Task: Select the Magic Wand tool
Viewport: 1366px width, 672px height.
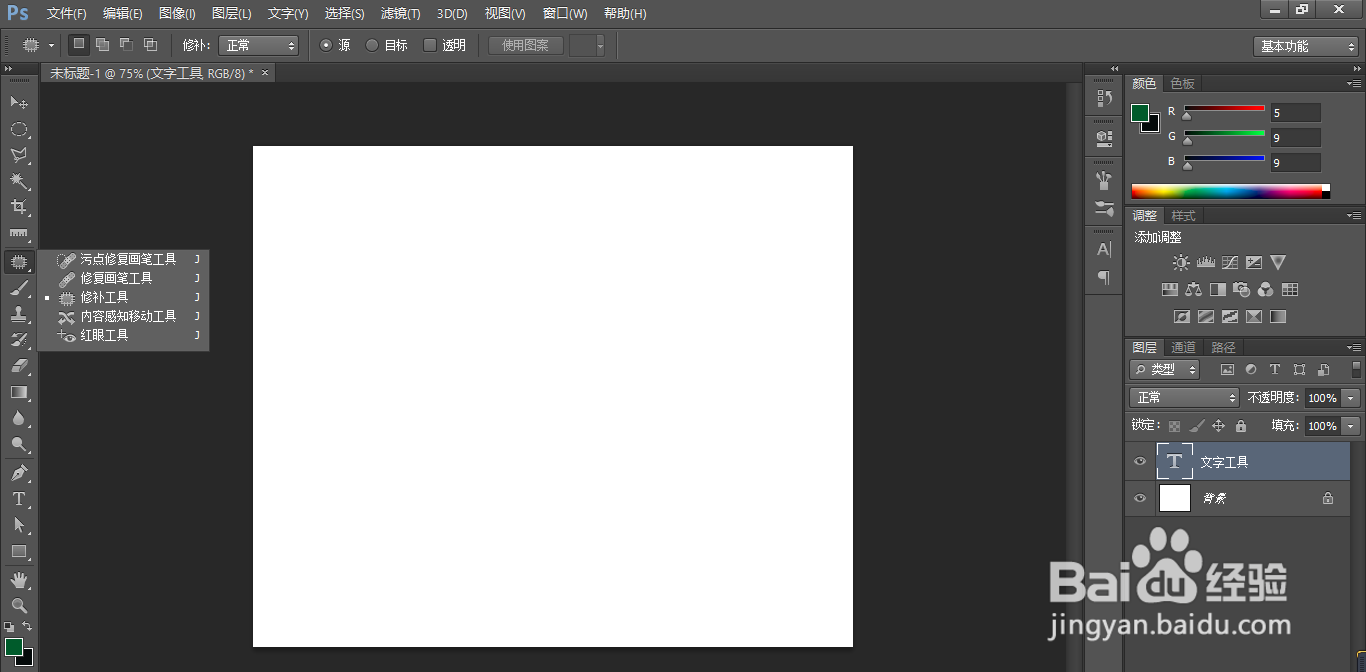Action: [x=19, y=181]
